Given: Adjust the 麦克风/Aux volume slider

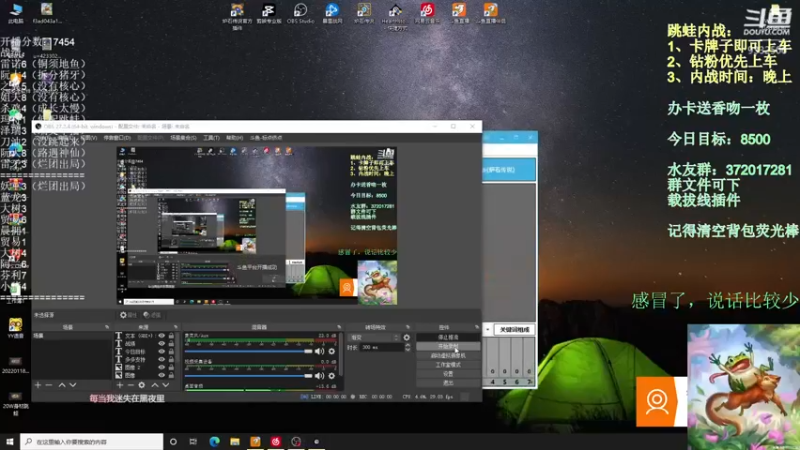Looking at the screenshot, I should tap(248, 351).
